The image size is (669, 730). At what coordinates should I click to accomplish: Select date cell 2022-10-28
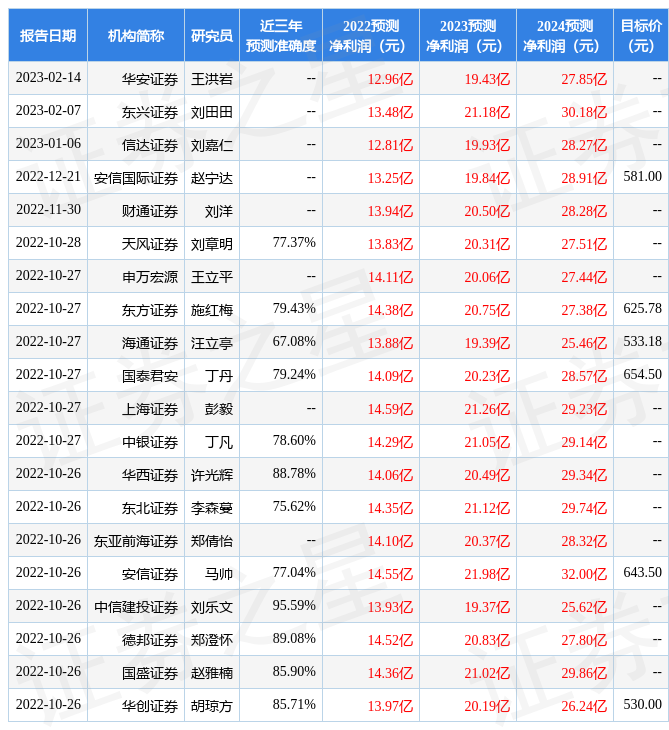[48, 243]
